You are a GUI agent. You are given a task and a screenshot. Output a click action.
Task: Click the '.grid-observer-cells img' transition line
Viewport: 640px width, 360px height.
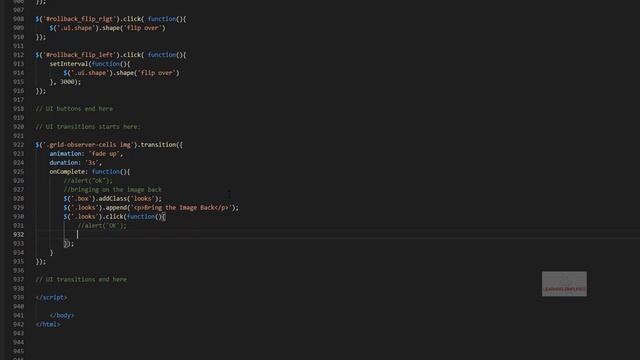[x=109, y=144]
